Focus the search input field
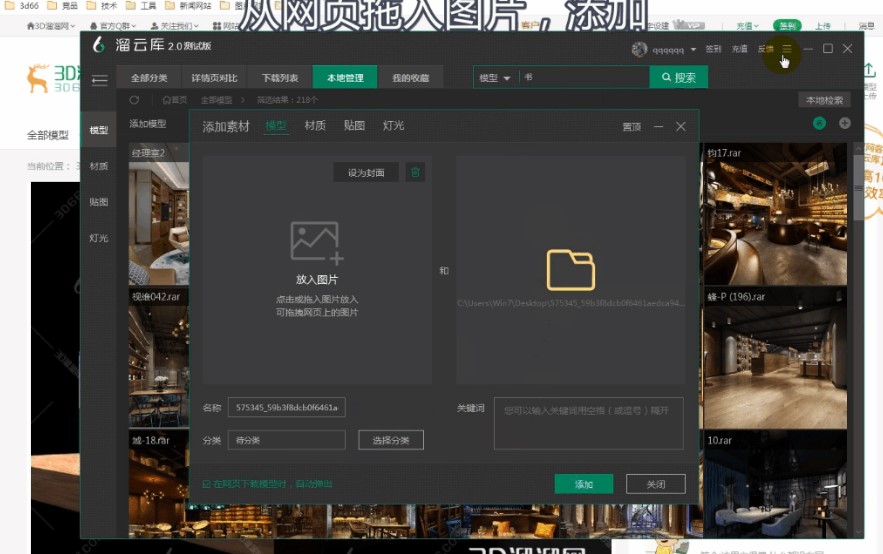Image resolution: width=883 pixels, height=554 pixels. (x=584, y=77)
